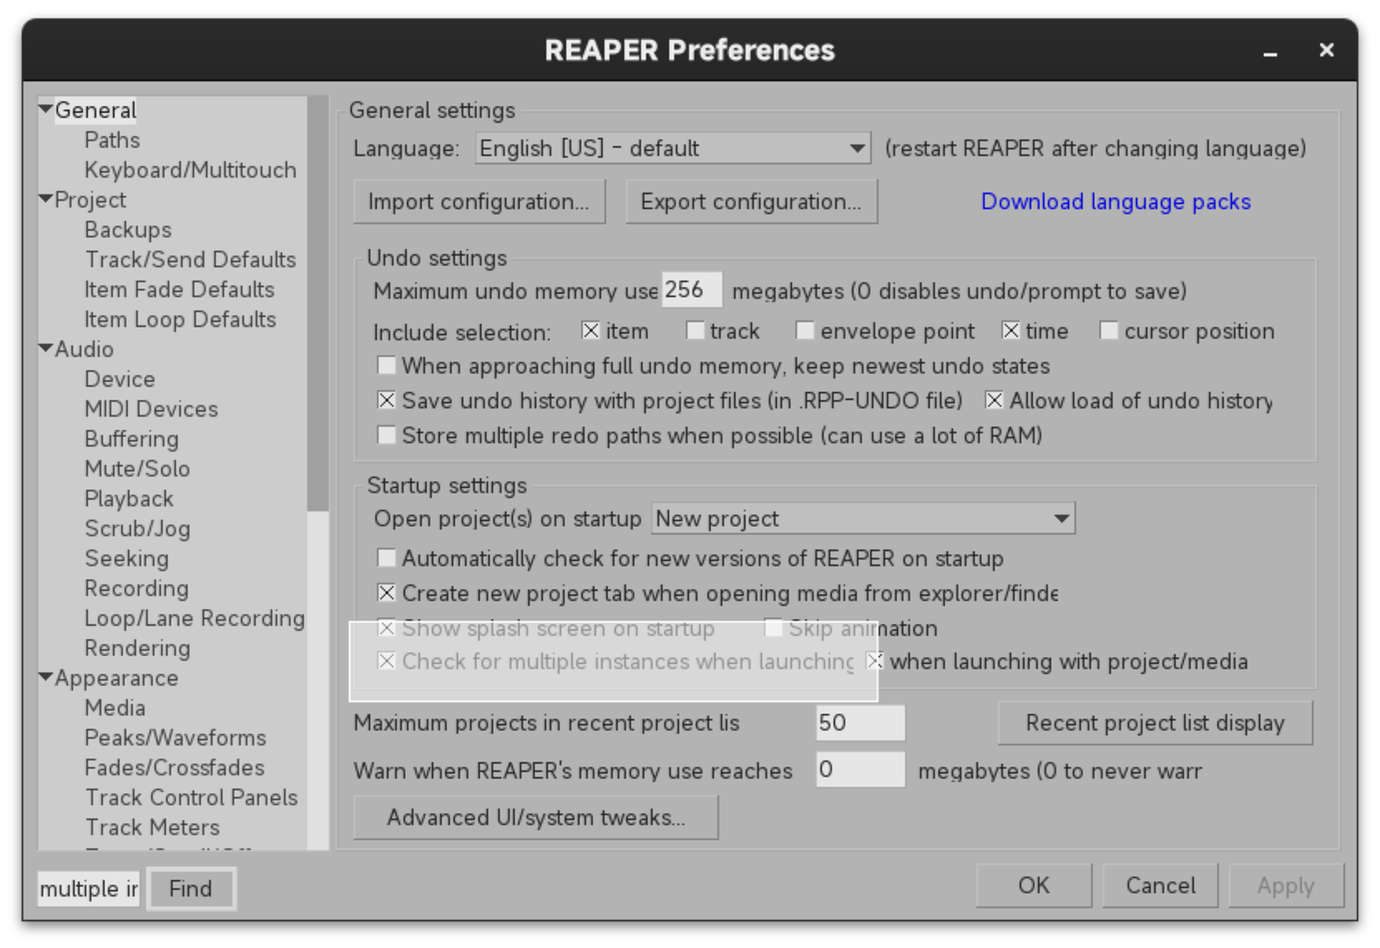Confirm preferences with OK

point(1034,885)
